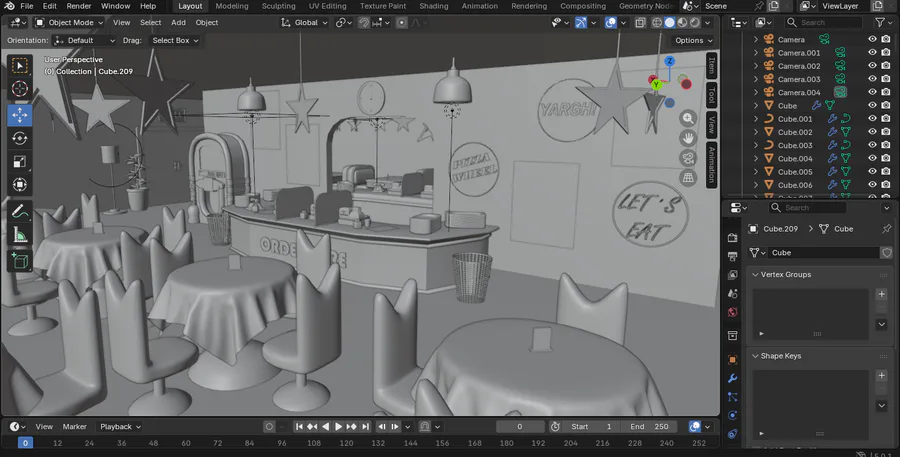Screen dimensions: 900x457
Task: Select the Rotate tool
Action: [20, 138]
